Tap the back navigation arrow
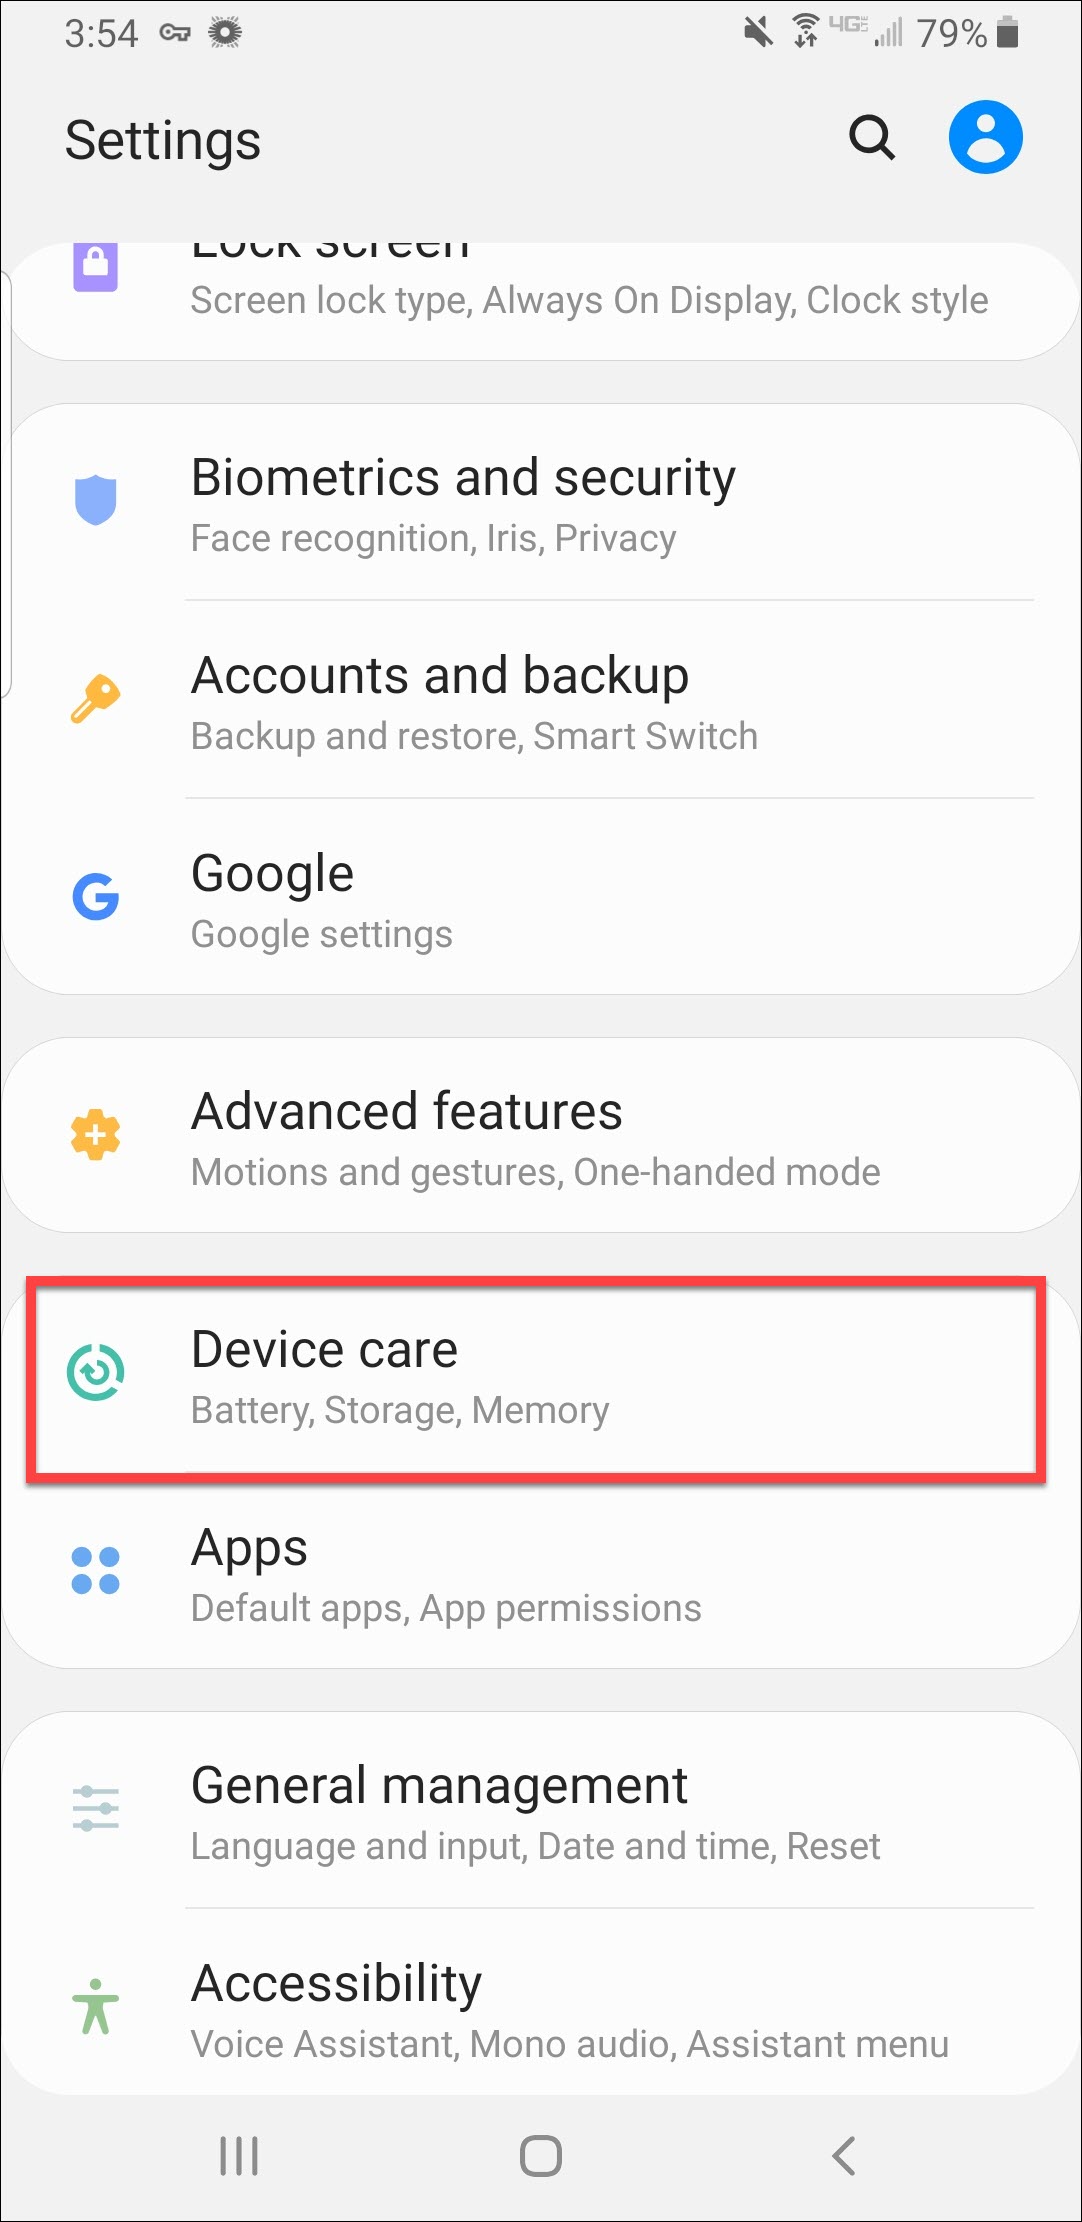Image resolution: width=1082 pixels, height=2222 pixels. pos(844,2155)
